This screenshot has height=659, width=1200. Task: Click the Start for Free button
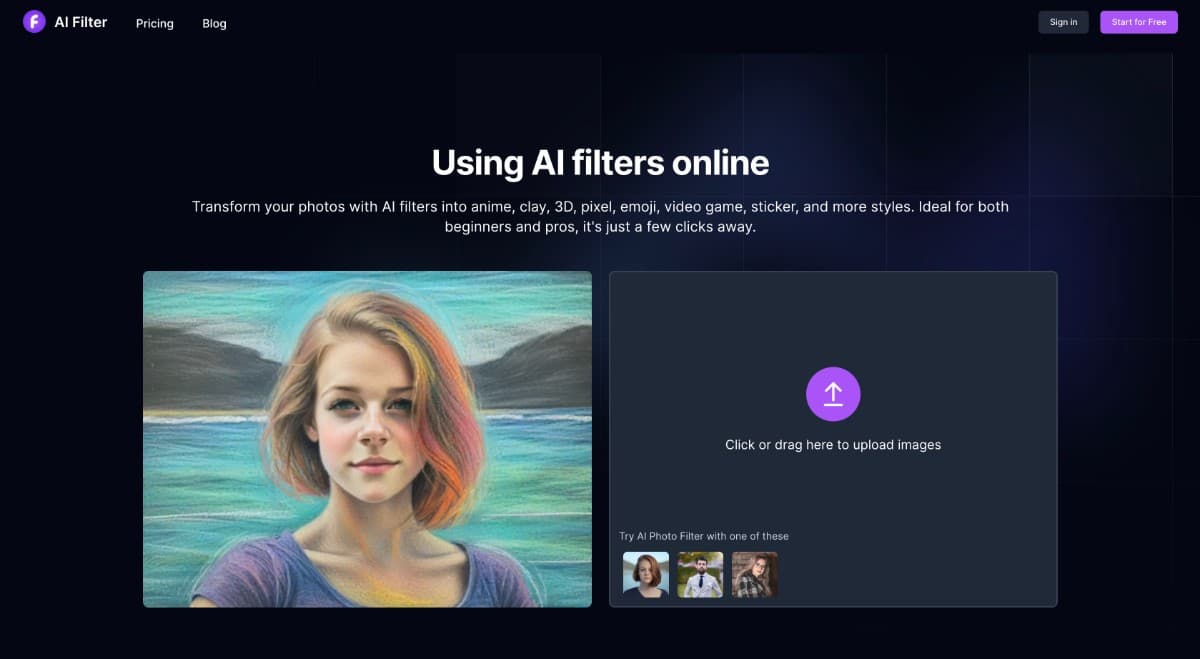pos(1139,22)
